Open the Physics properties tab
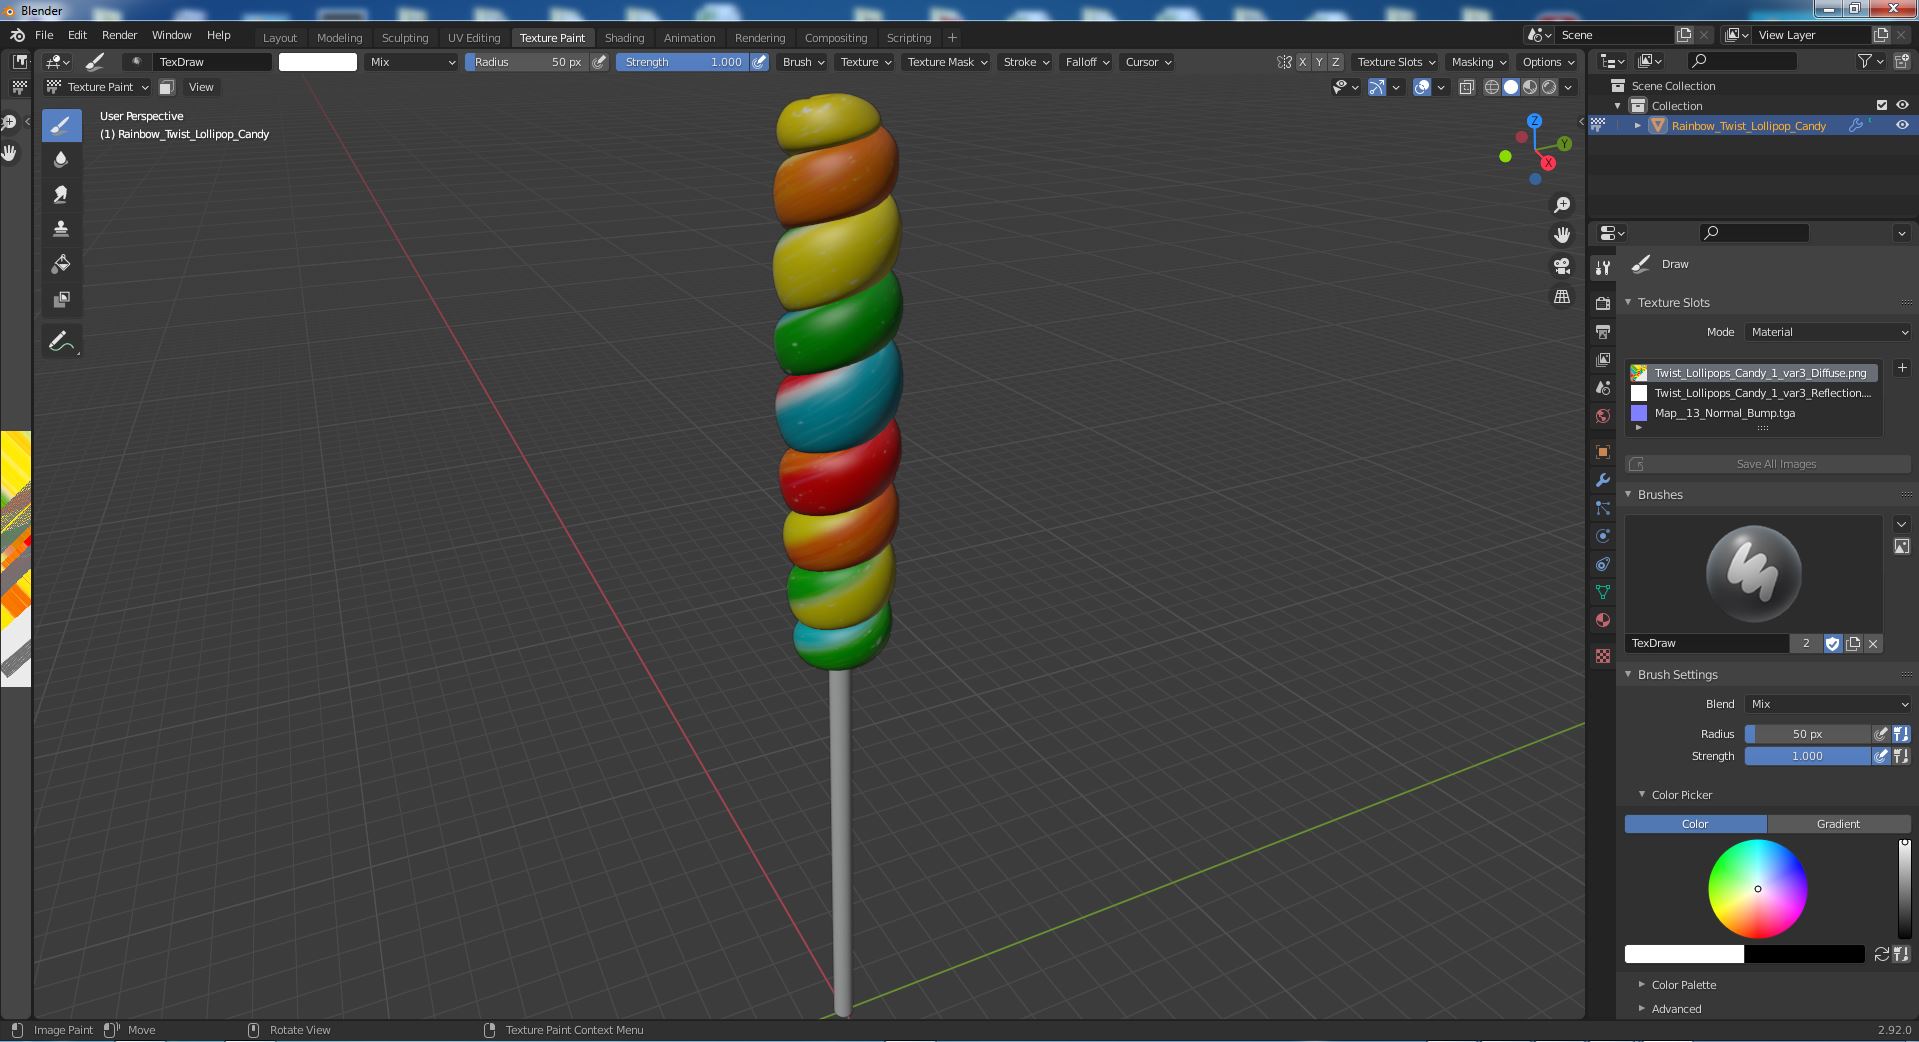The height and width of the screenshot is (1042, 1919). click(1603, 536)
